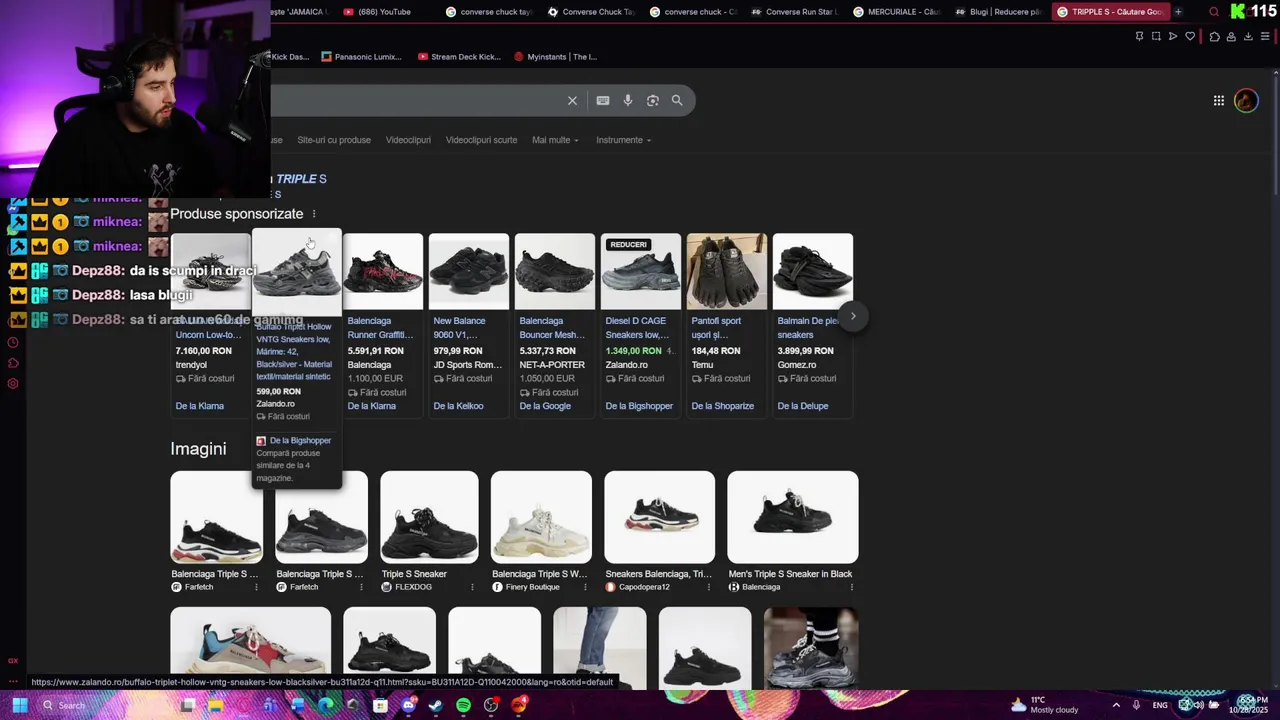Submit search with the magnifying glass icon
Screen dimensions: 1280x720
point(677,100)
